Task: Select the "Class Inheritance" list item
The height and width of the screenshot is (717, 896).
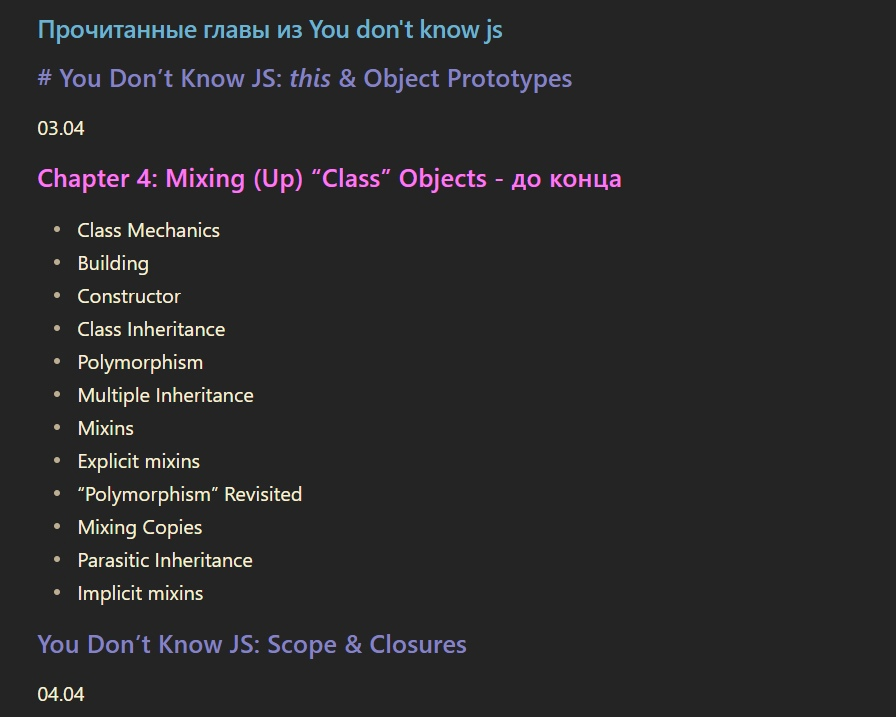Action: (x=151, y=329)
